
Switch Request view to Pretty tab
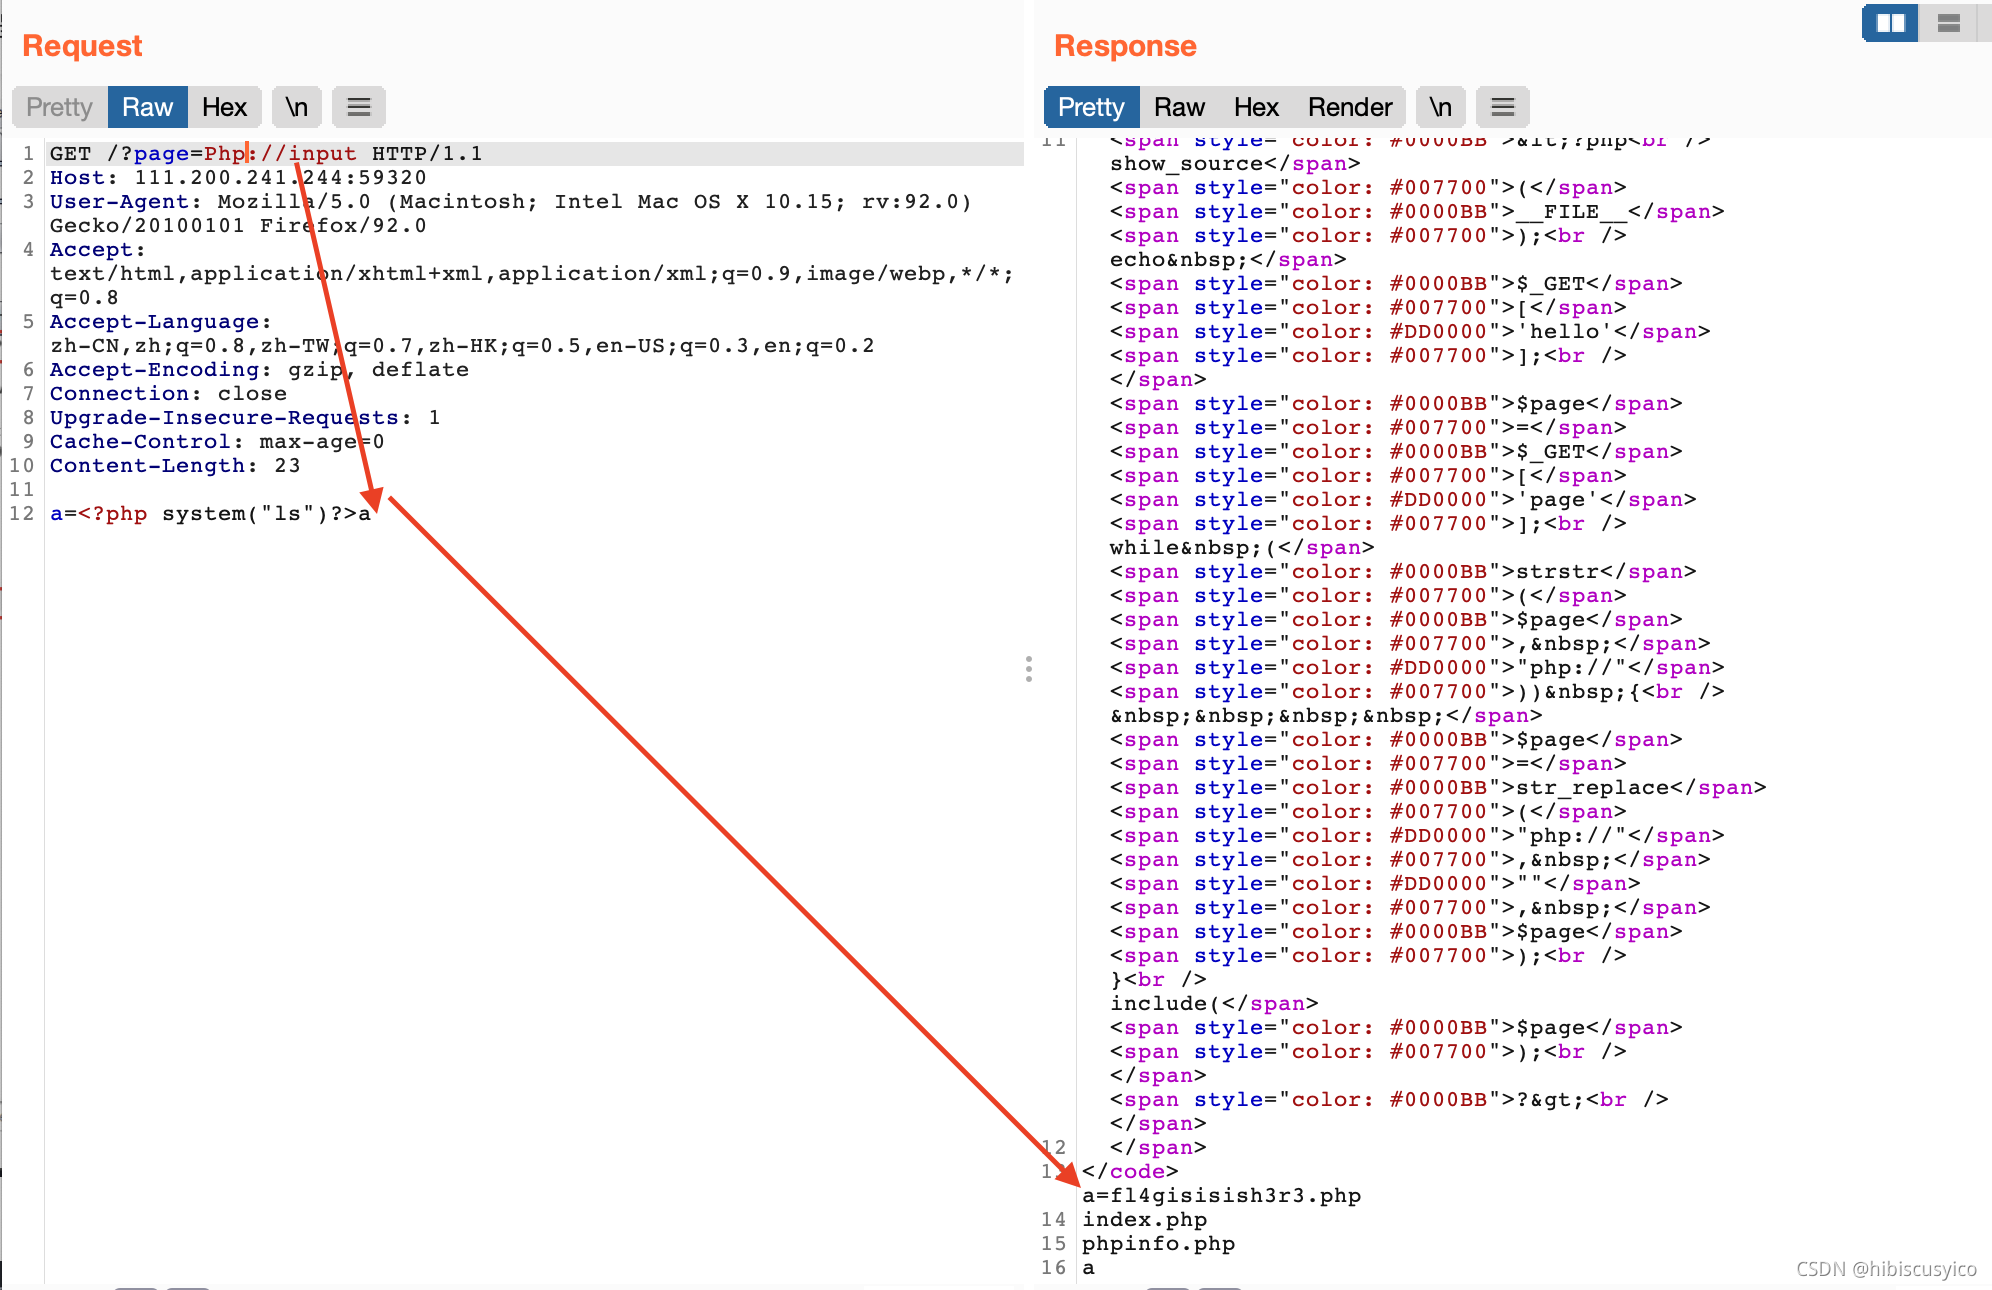point(59,107)
